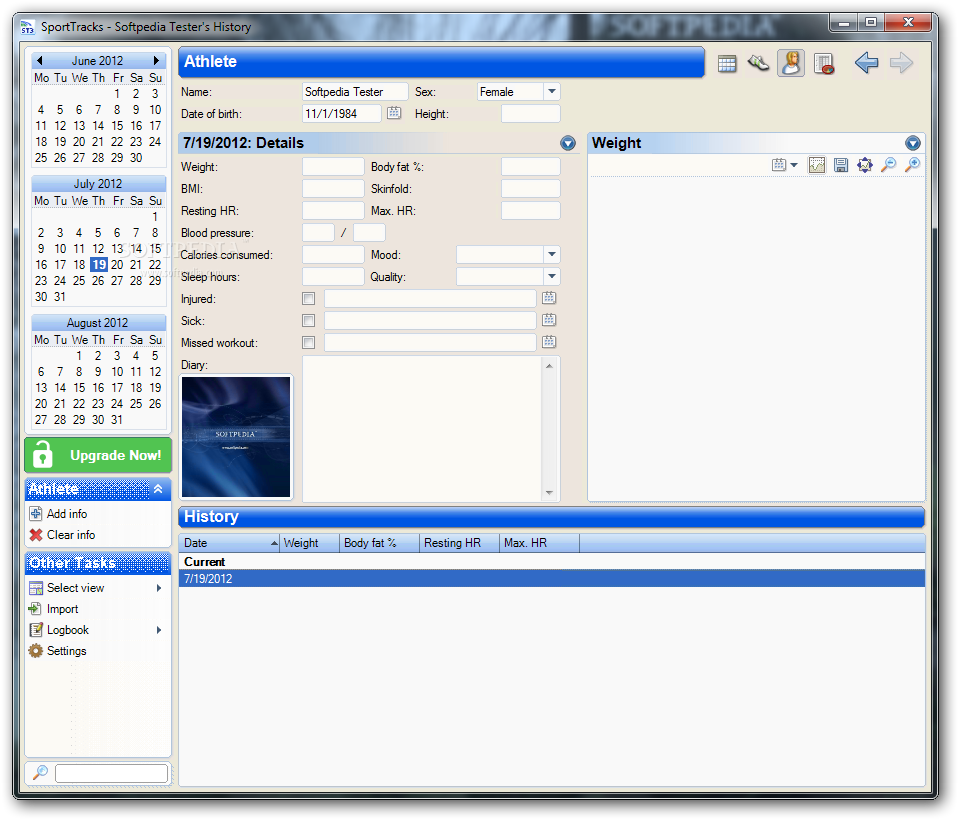
Task: Sort history by Body fat % column
Action: pyautogui.click(x=379, y=542)
